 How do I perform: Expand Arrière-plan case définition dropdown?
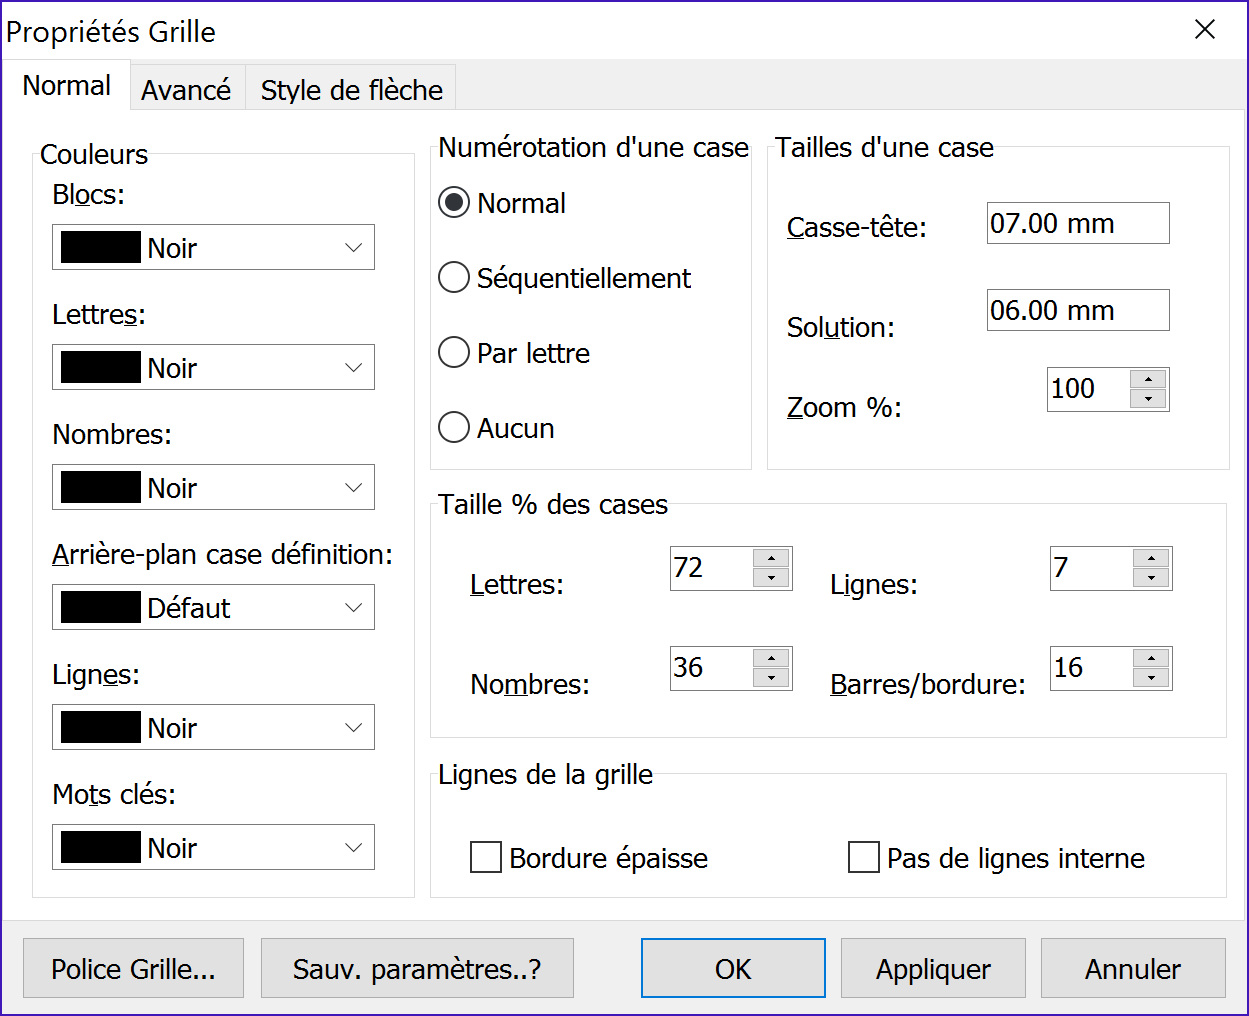click(213, 607)
